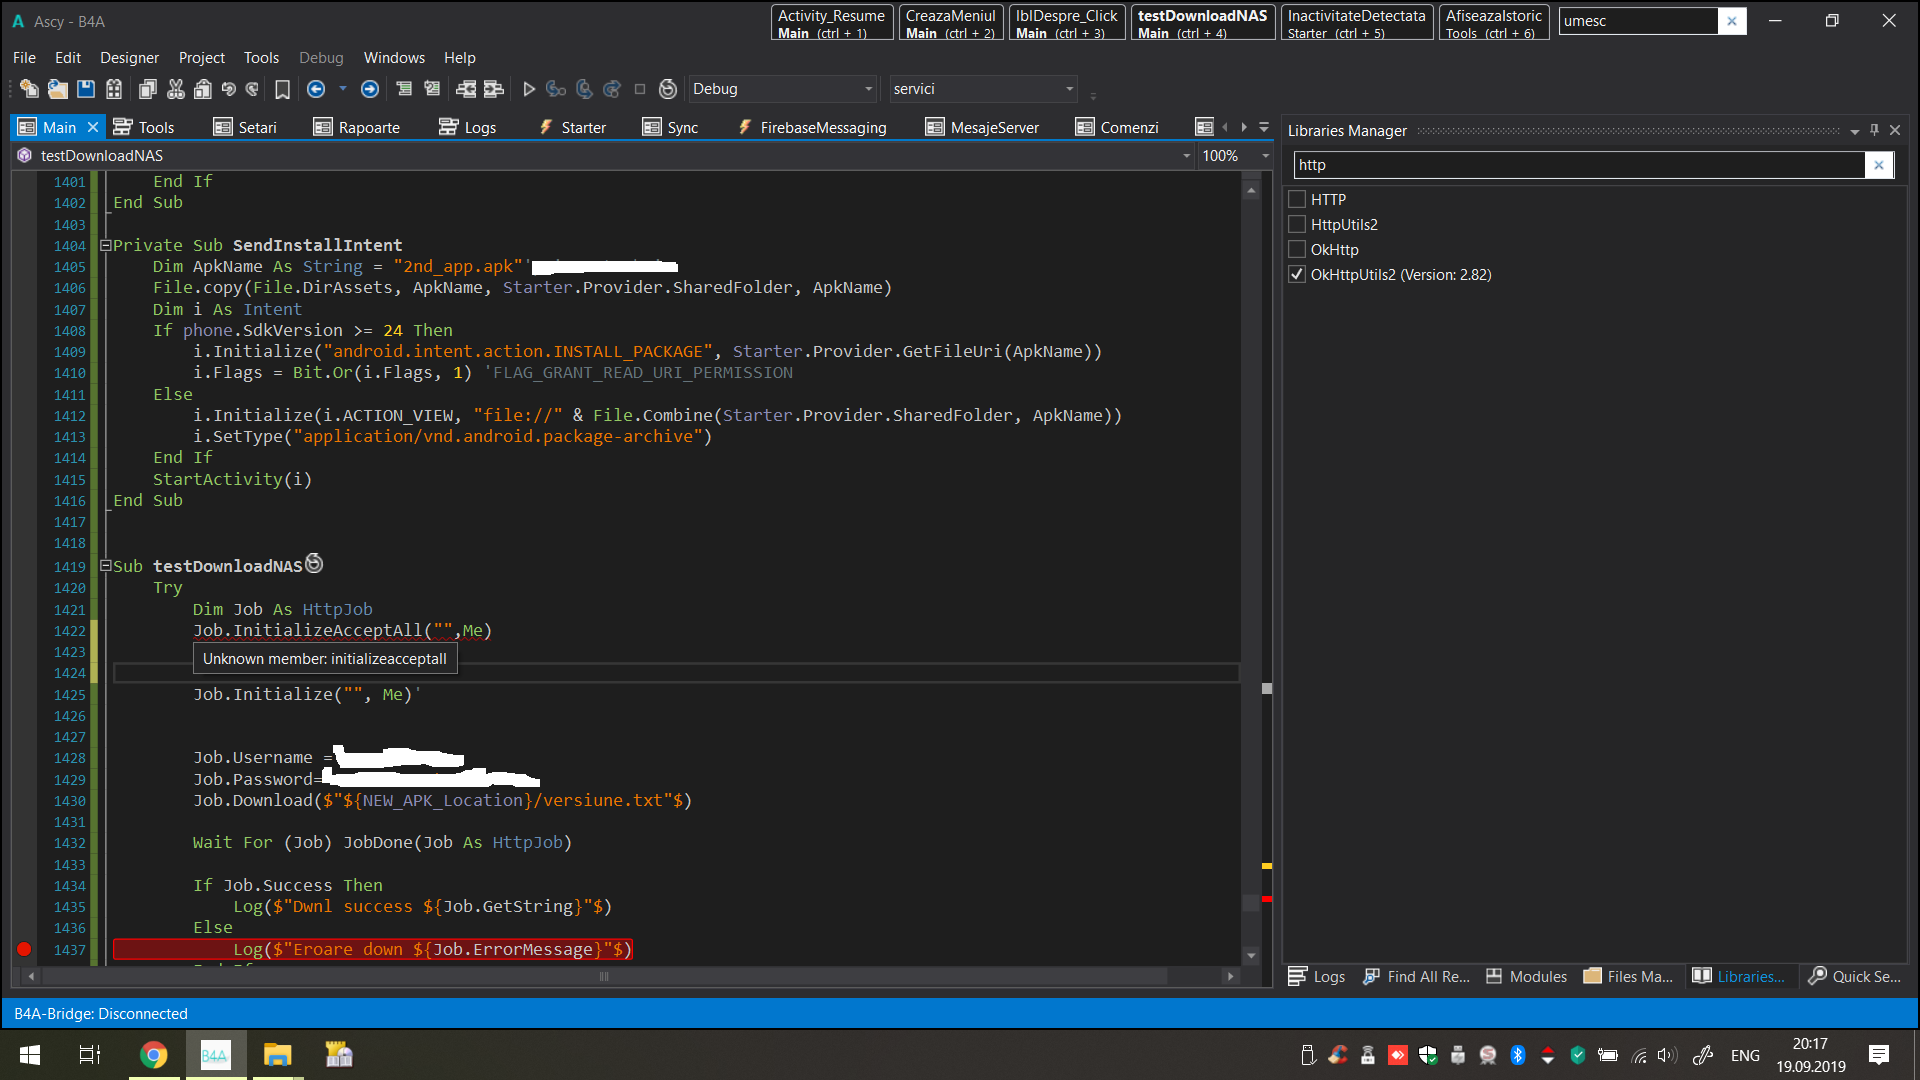
Task: Click the Save file toolbar icon
Action: pyautogui.click(x=86, y=89)
